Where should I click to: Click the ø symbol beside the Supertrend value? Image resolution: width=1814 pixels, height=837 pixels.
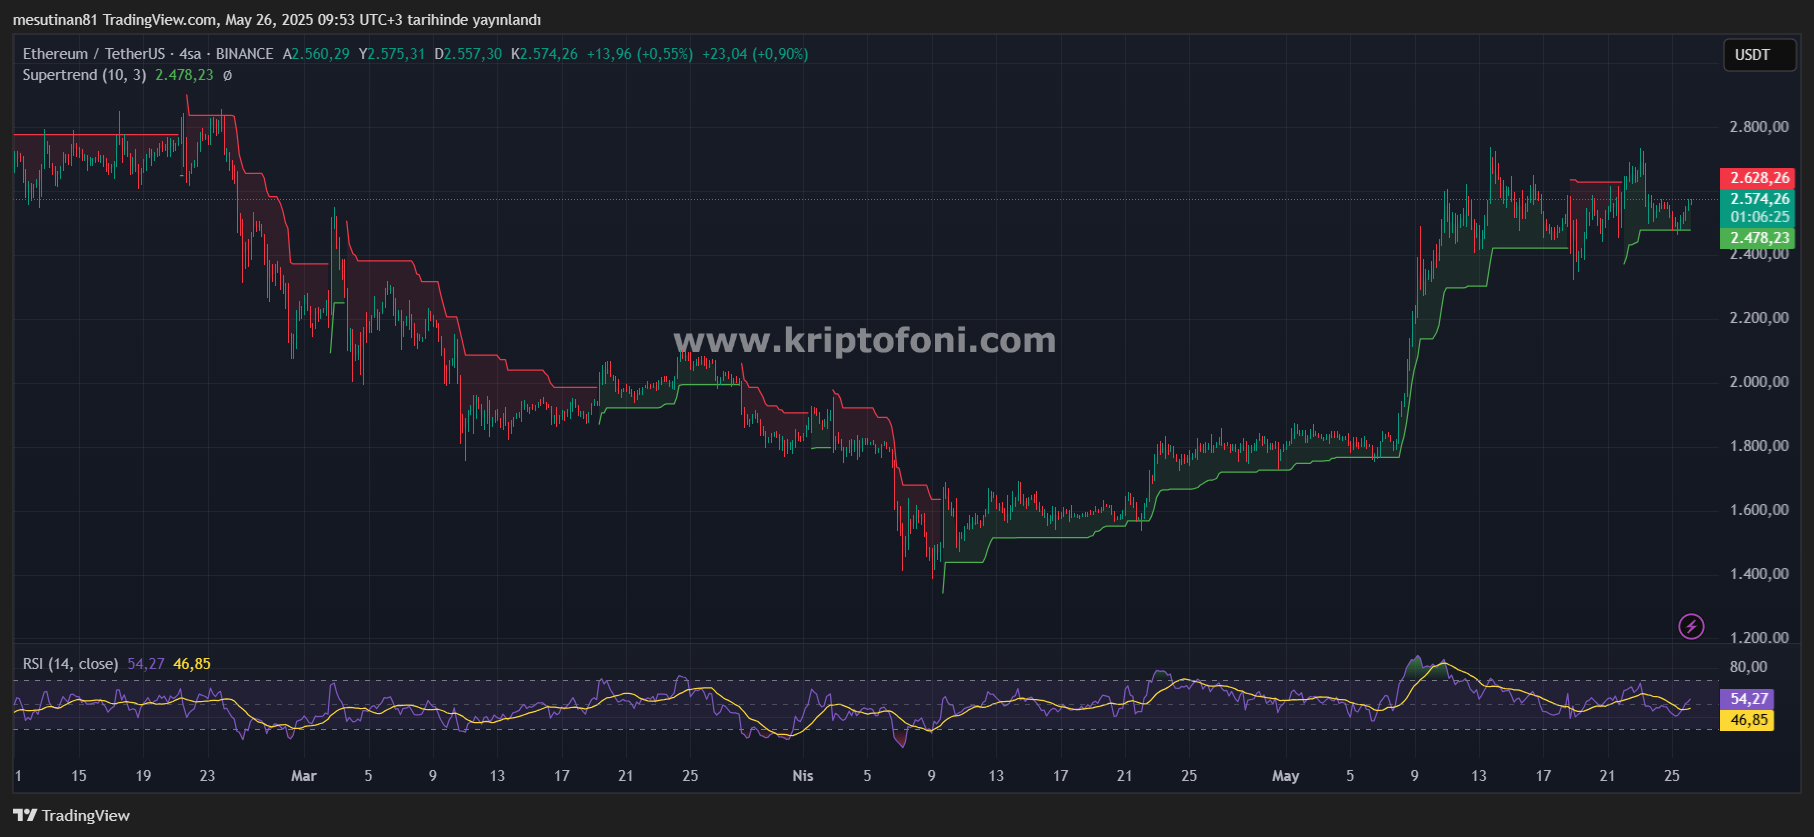point(227,75)
